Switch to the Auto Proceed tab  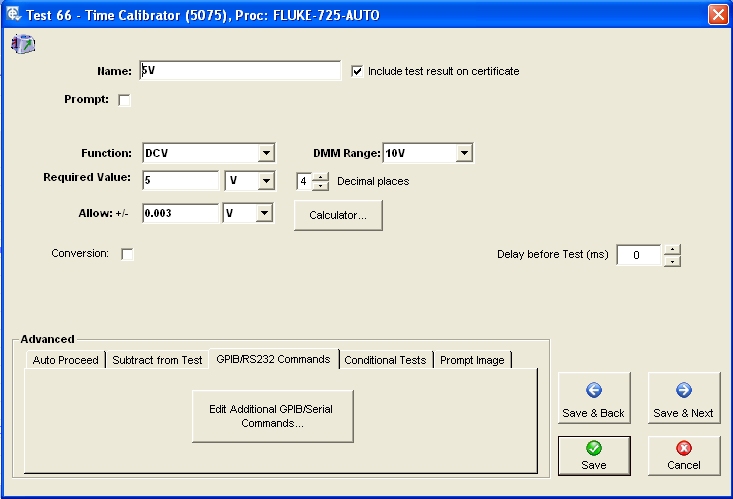pyautogui.click(x=66, y=360)
